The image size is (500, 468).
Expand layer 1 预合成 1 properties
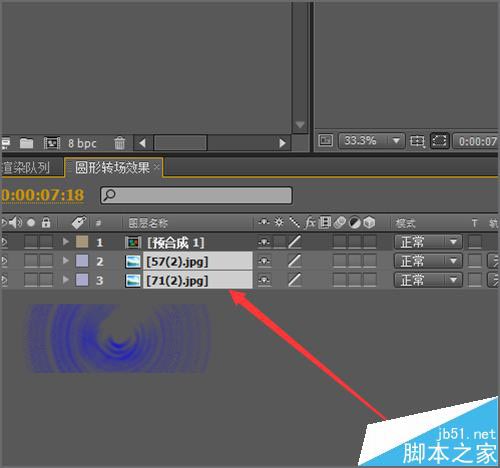coord(66,242)
